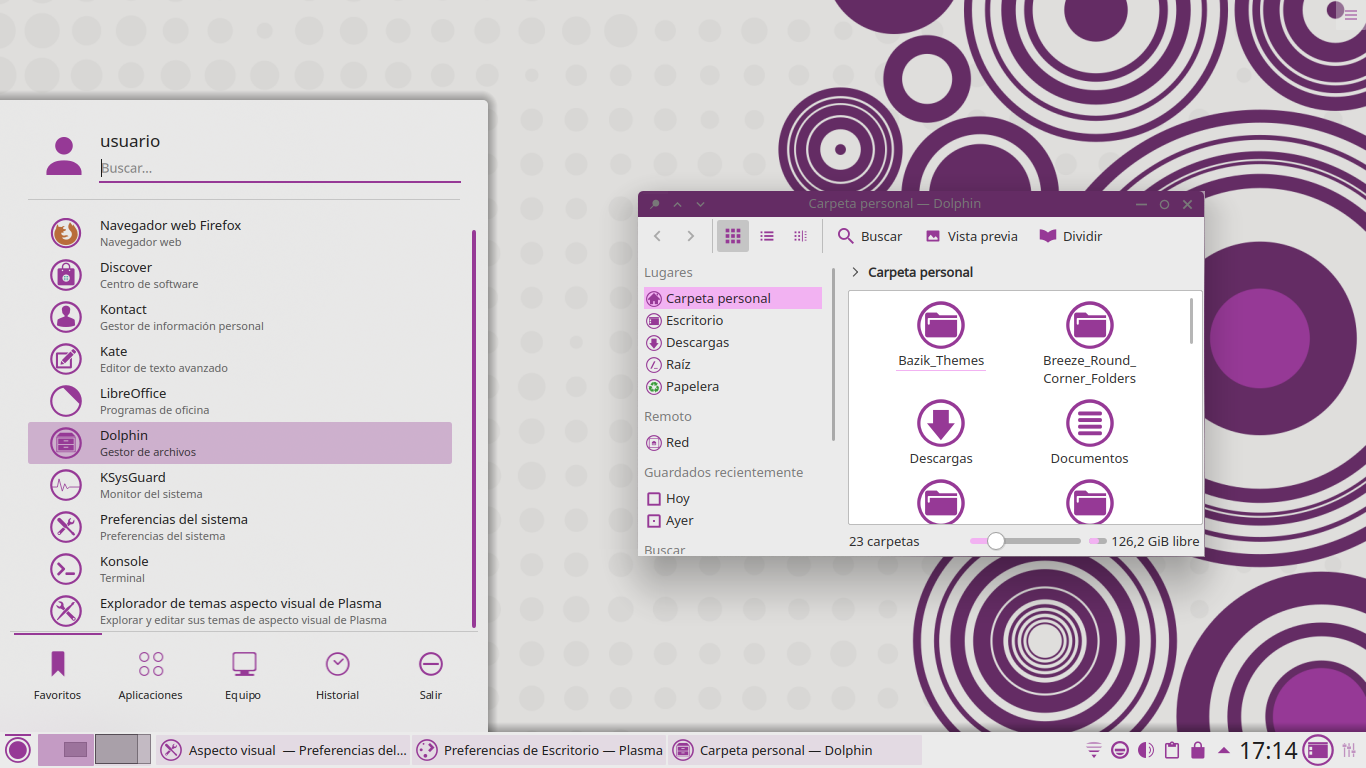Open Escritorio in Lugares panel
Viewport: 1366px width, 768px height.
coord(733,320)
